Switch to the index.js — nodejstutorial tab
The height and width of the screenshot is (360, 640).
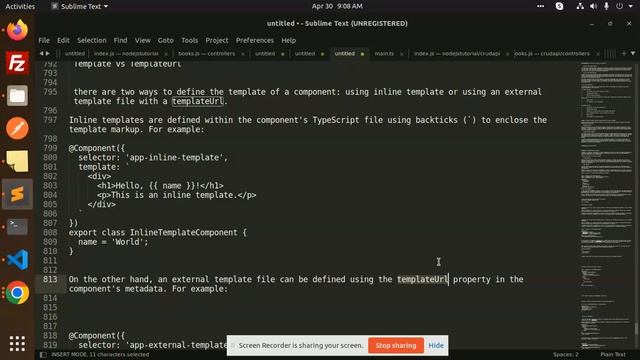pos(126,53)
